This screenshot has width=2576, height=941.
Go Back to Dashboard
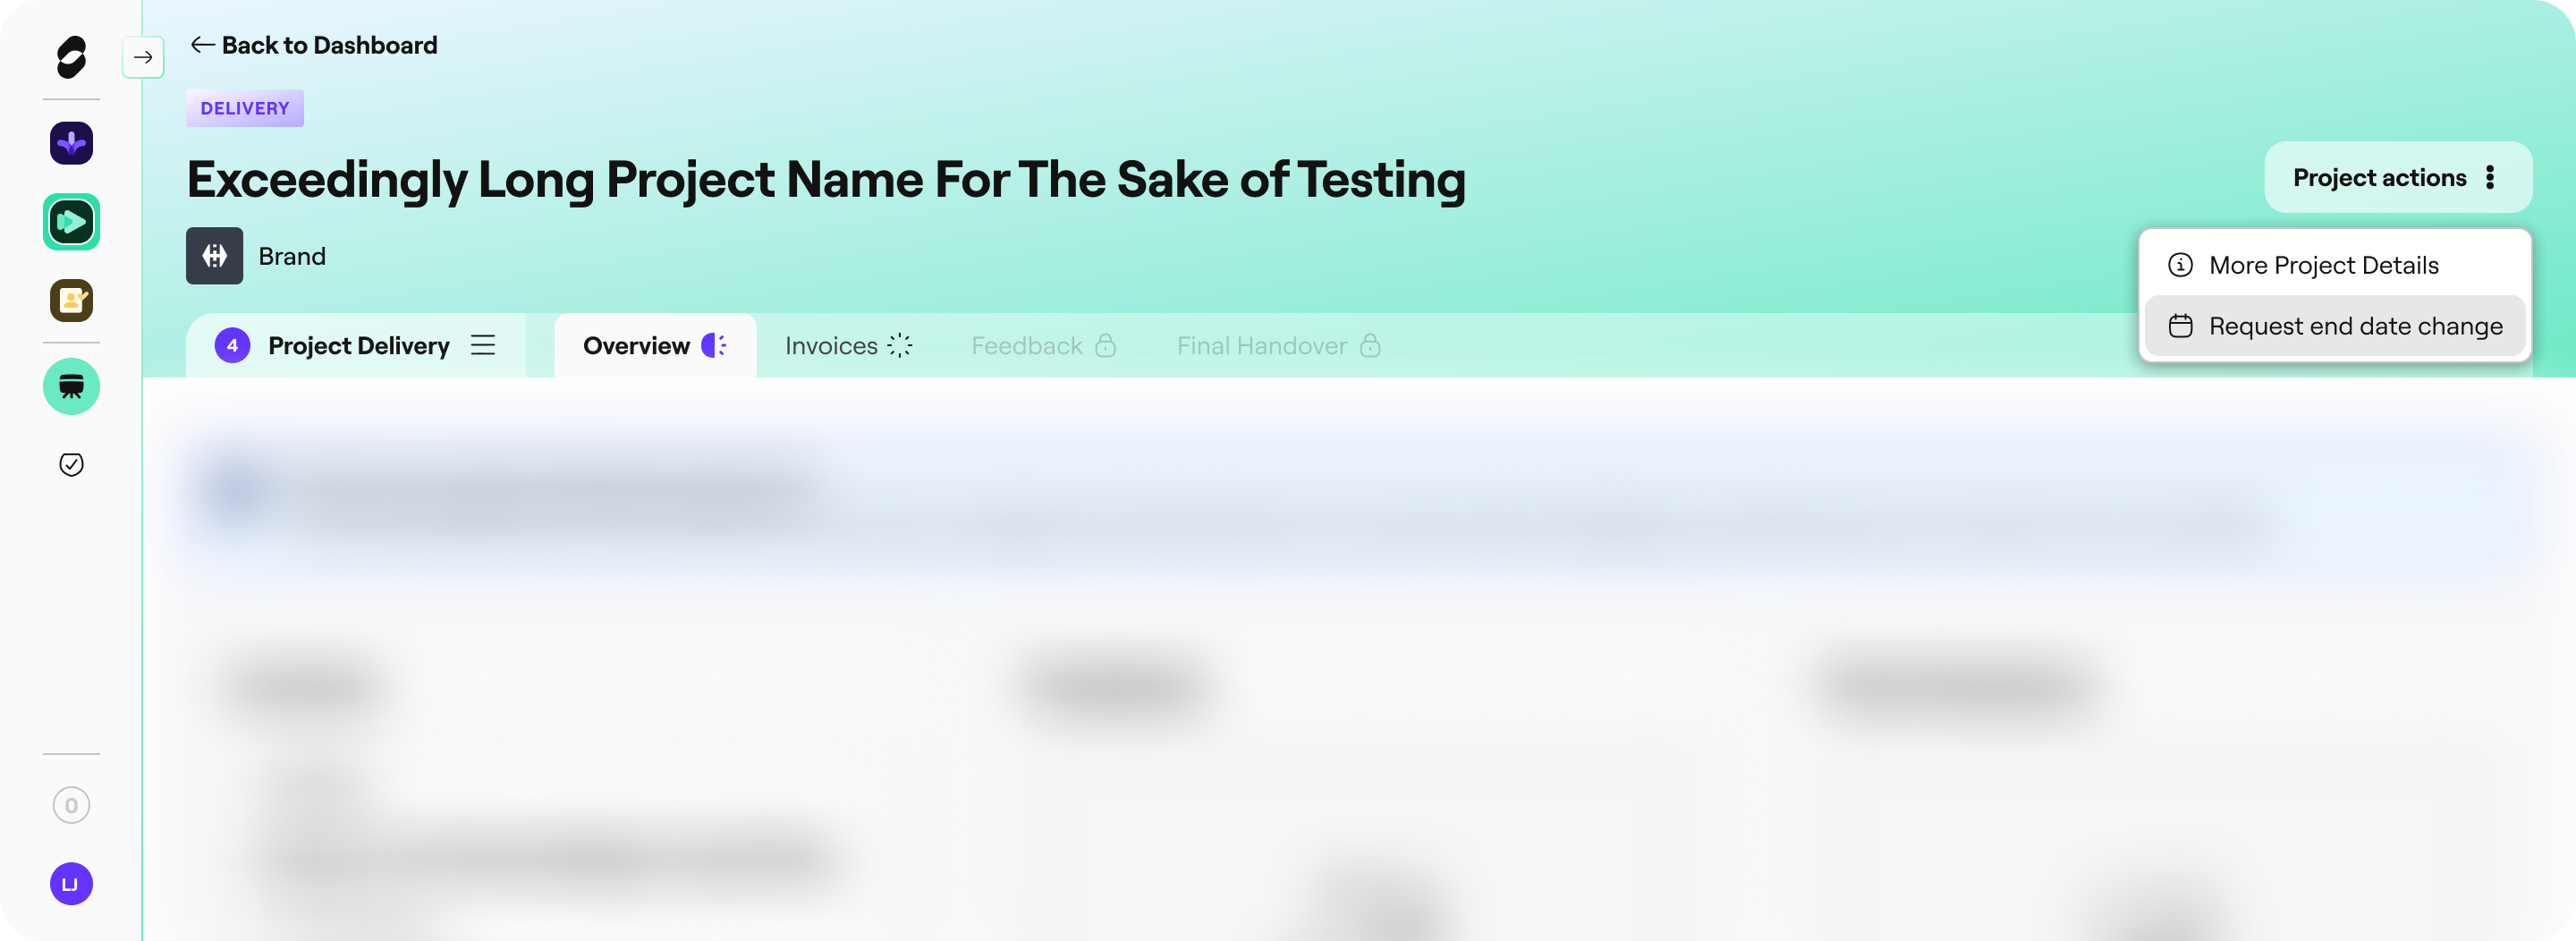[314, 45]
